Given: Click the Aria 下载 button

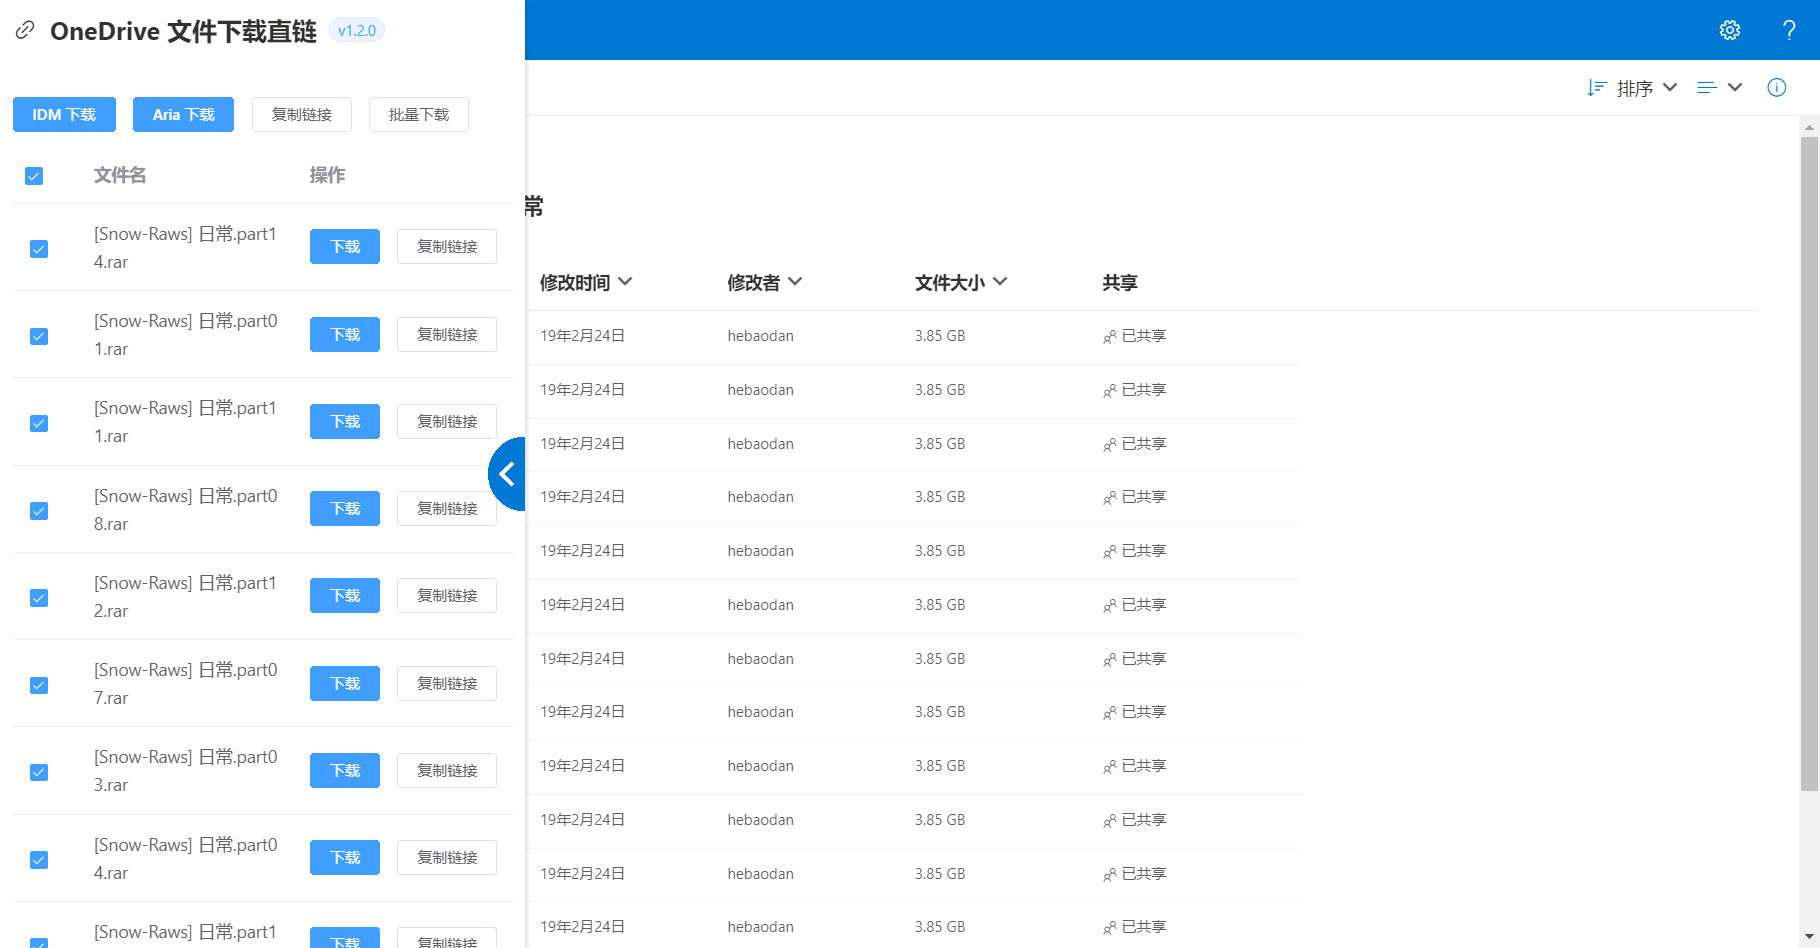Looking at the screenshot, I should pos(183,115).
